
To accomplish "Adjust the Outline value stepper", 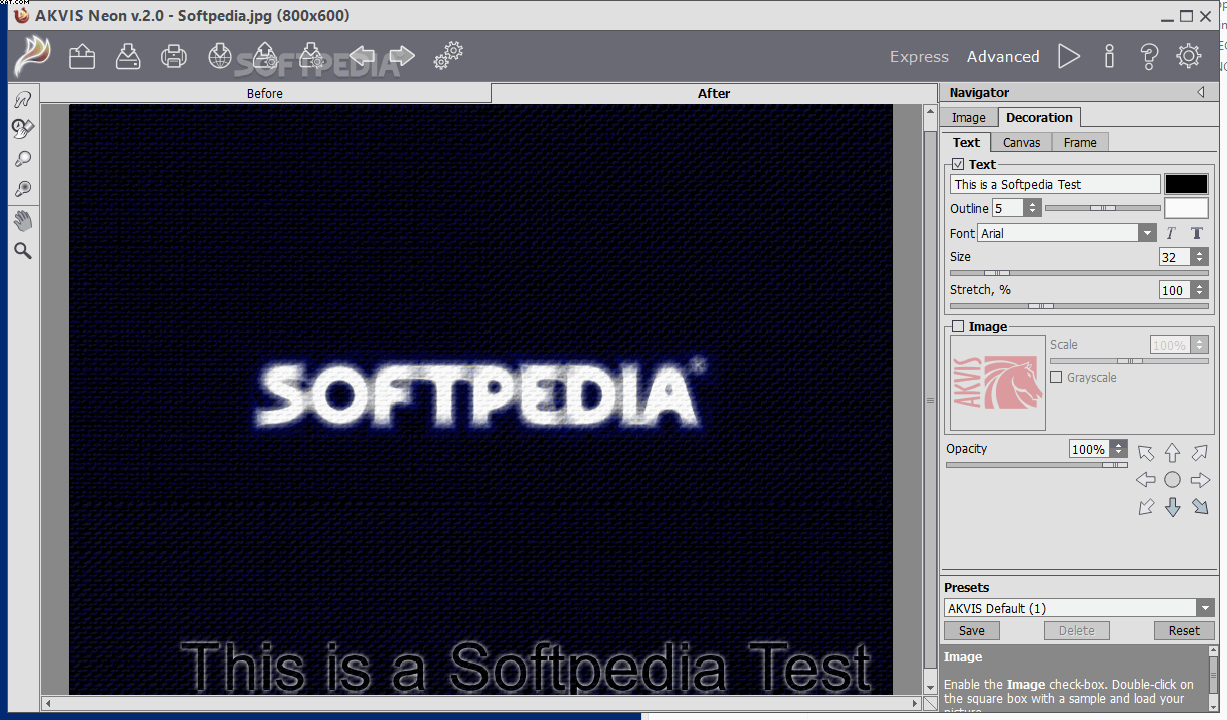I will coord(1033,208).
